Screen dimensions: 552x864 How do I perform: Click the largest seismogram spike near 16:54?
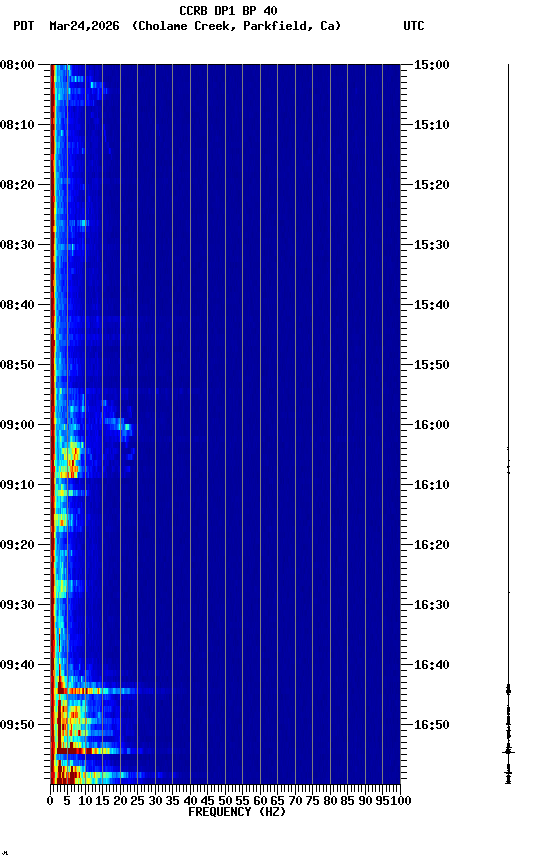pyautogui.click(x=508, y=752)
